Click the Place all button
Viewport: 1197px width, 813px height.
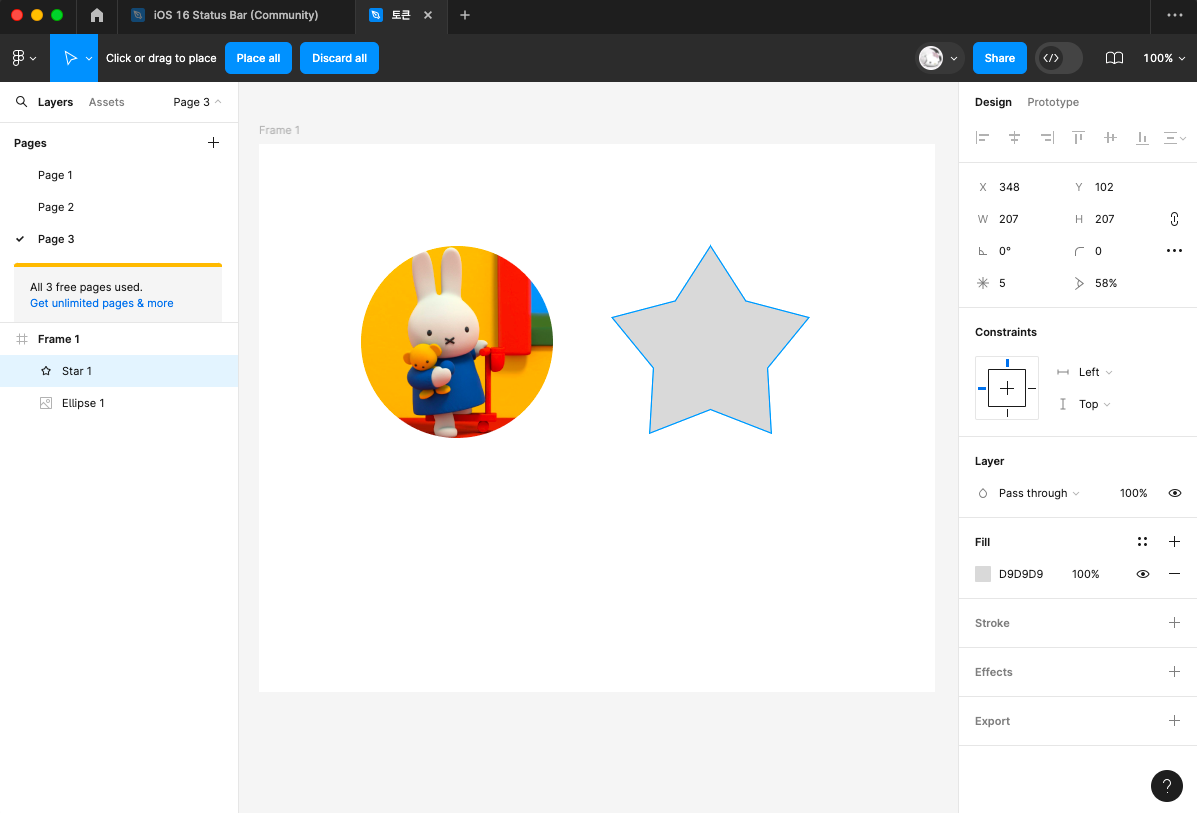click(258, 58)
